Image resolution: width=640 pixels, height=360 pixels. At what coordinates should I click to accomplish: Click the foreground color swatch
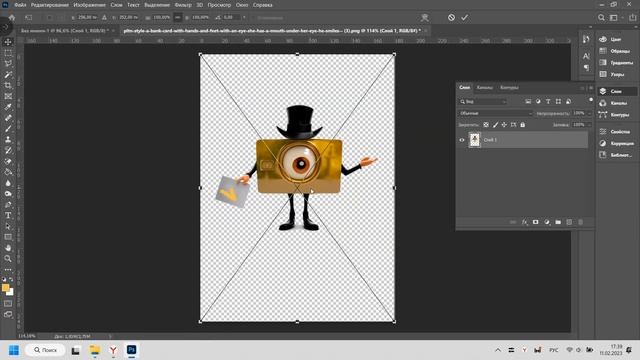point(5,288)
